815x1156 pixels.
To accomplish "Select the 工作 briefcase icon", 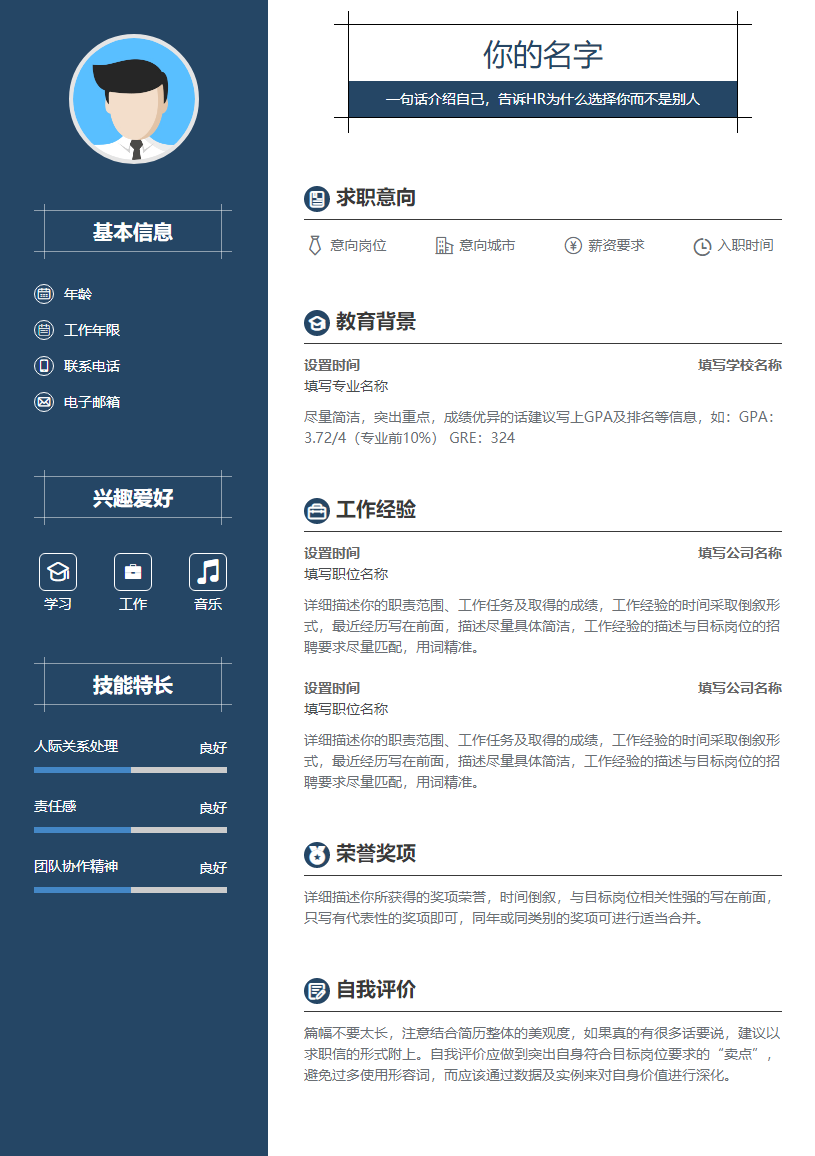I will (133, 572).
